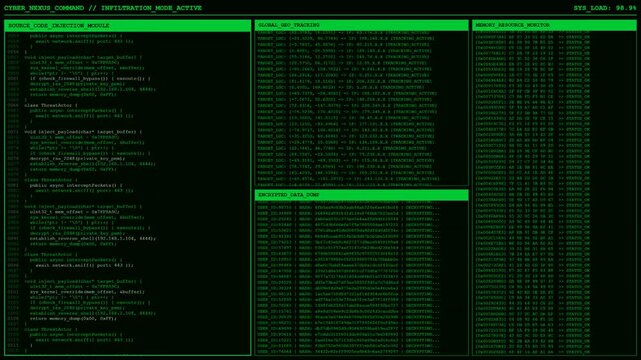The image size is (641, 360).
Task: Click the bright highlighted return memory_dump line
Action: pos(73,318)
